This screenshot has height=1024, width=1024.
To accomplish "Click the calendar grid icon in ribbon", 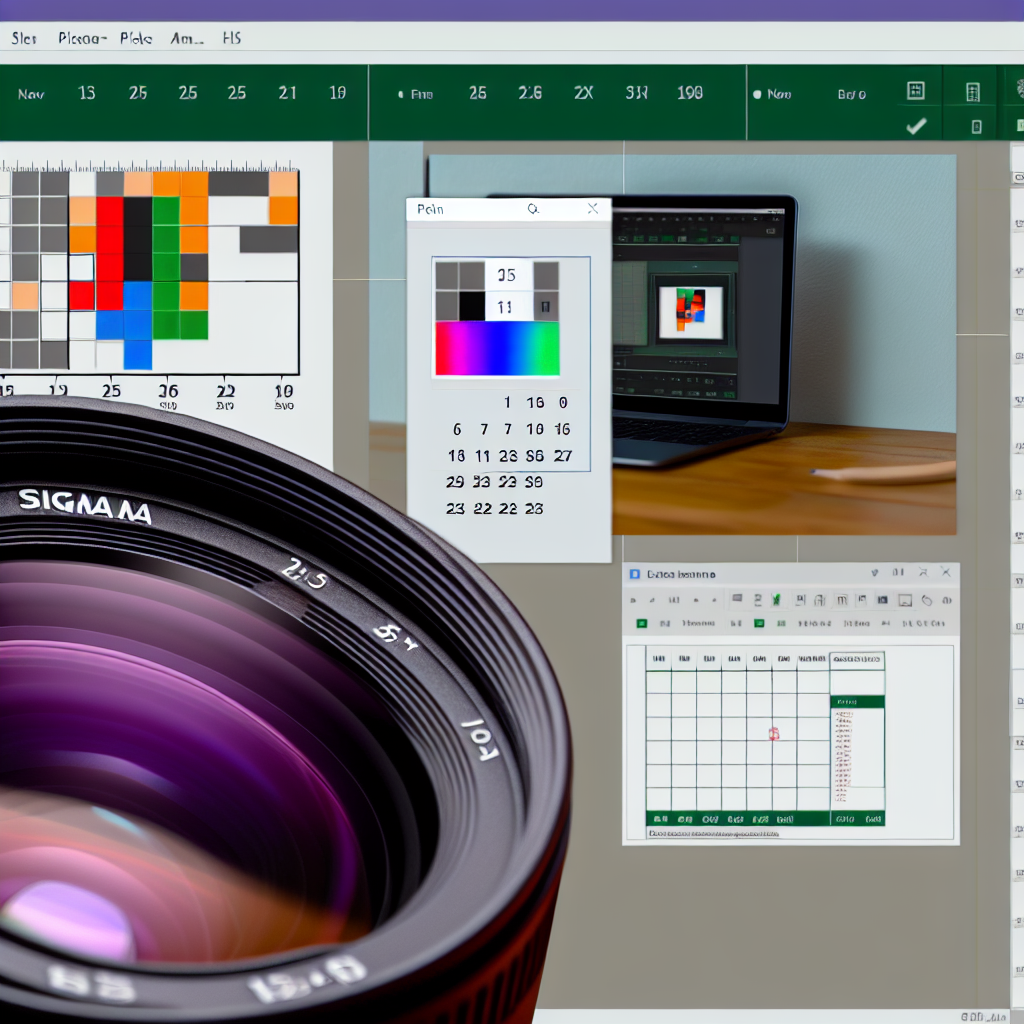I will coord(916,90).
